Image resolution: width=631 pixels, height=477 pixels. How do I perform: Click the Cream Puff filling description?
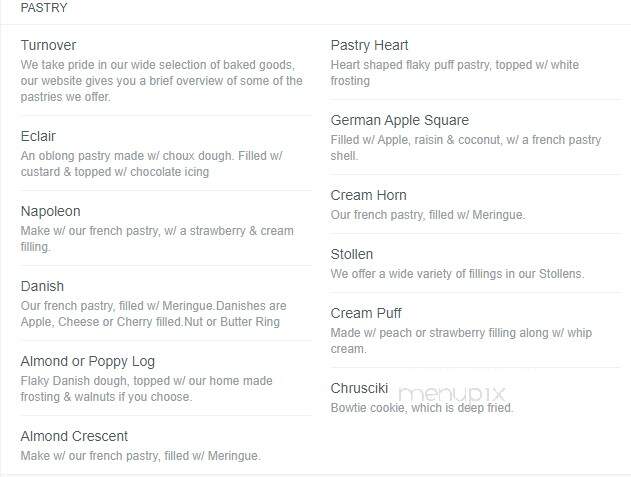pyautogui.click(x=461, y=341)
